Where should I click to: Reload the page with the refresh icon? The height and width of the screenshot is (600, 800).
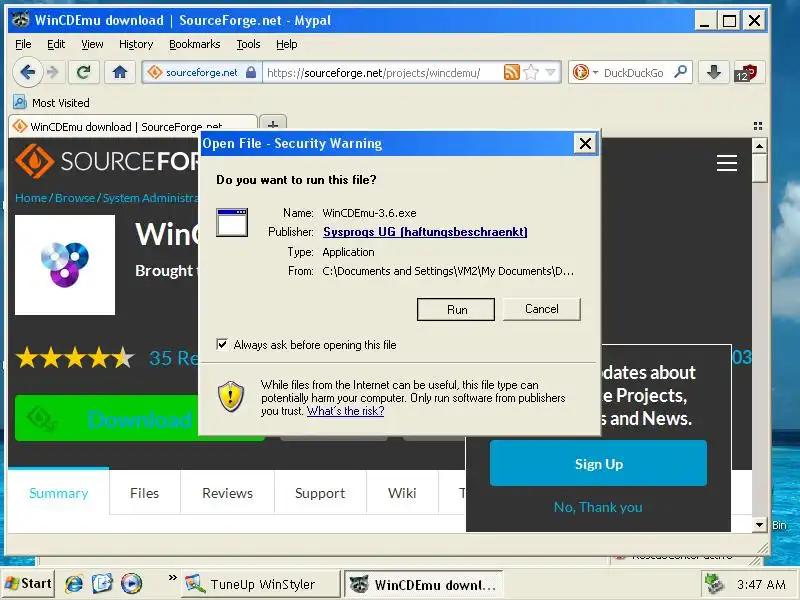pos(83,72)
